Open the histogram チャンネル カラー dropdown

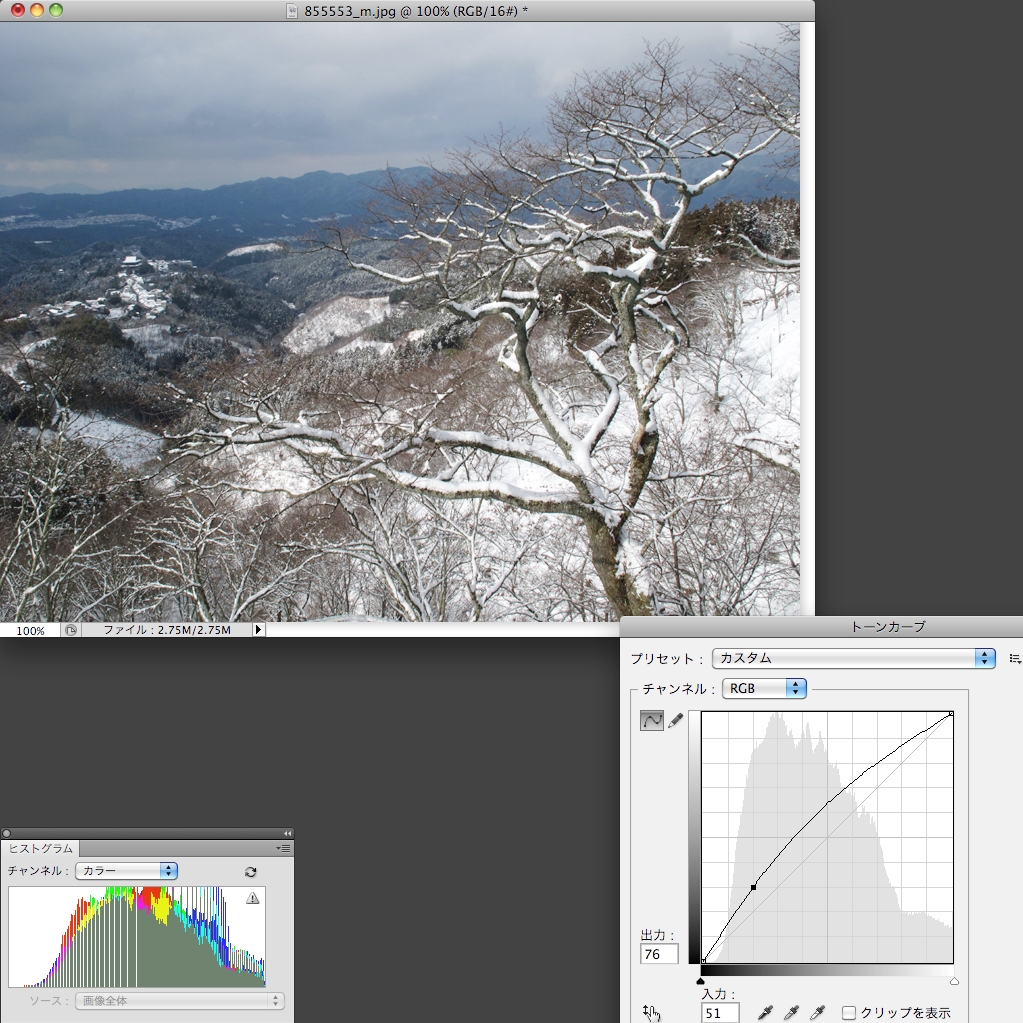[126, 871]
